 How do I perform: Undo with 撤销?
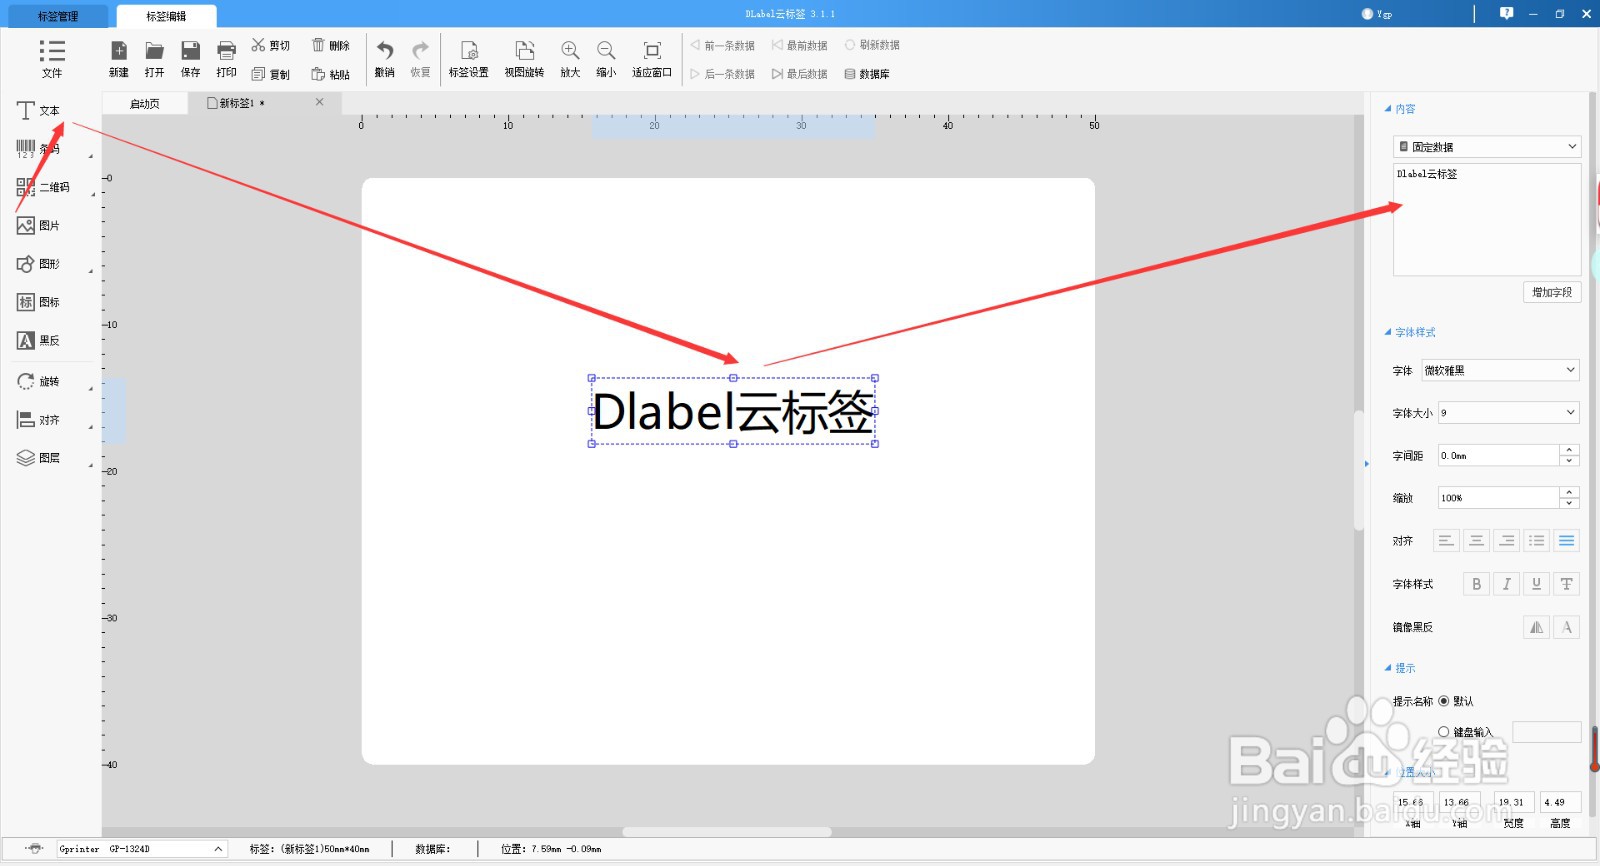point(385,59)
